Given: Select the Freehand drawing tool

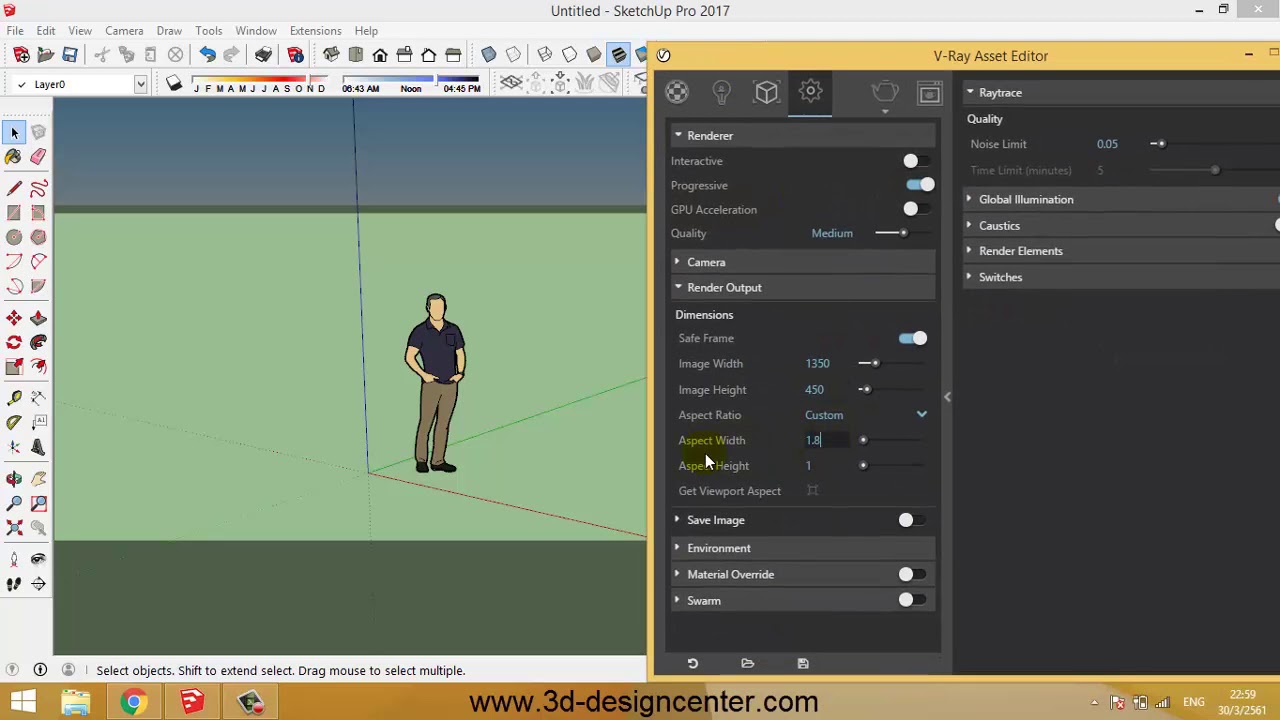Looking at the screenshot, I should point(38,188).
